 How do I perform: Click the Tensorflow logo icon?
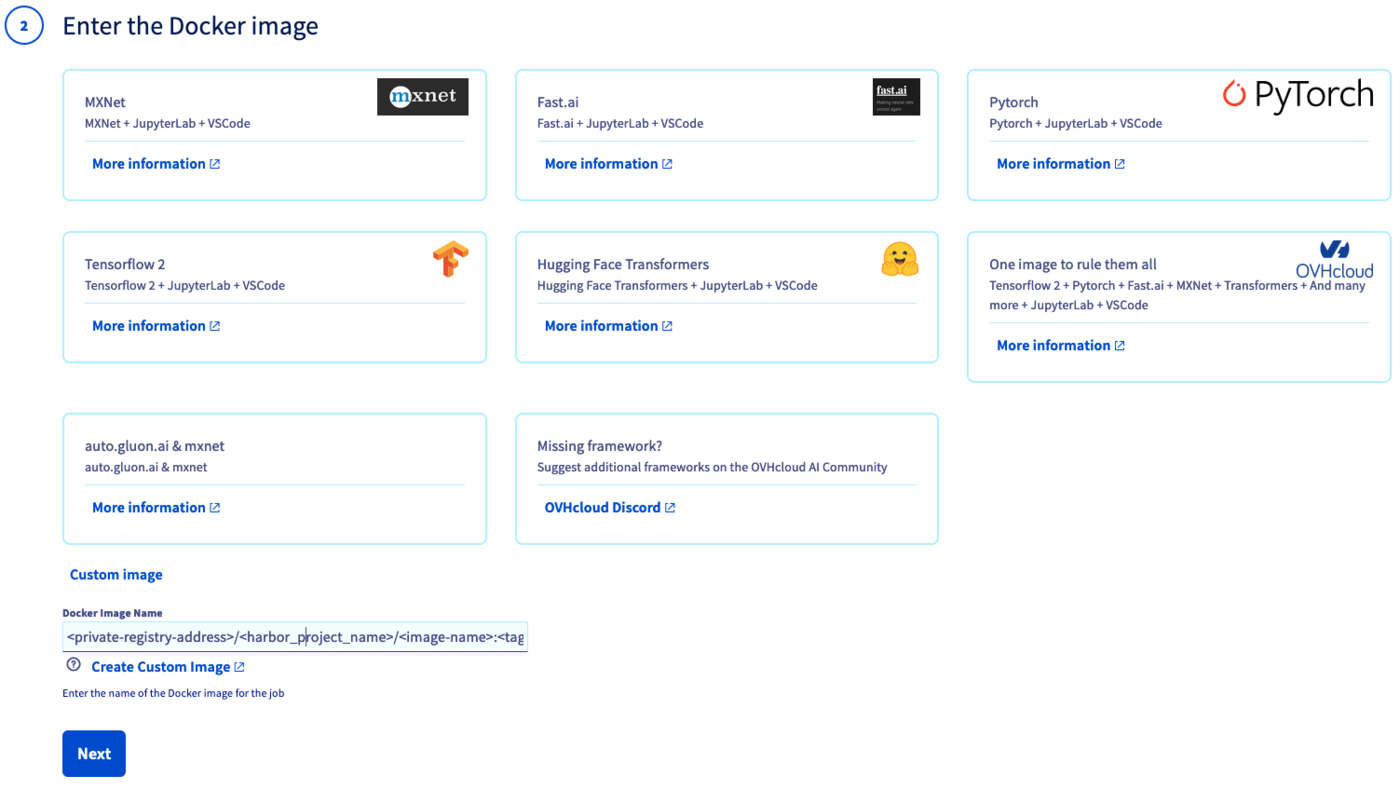tap(450, 259)
